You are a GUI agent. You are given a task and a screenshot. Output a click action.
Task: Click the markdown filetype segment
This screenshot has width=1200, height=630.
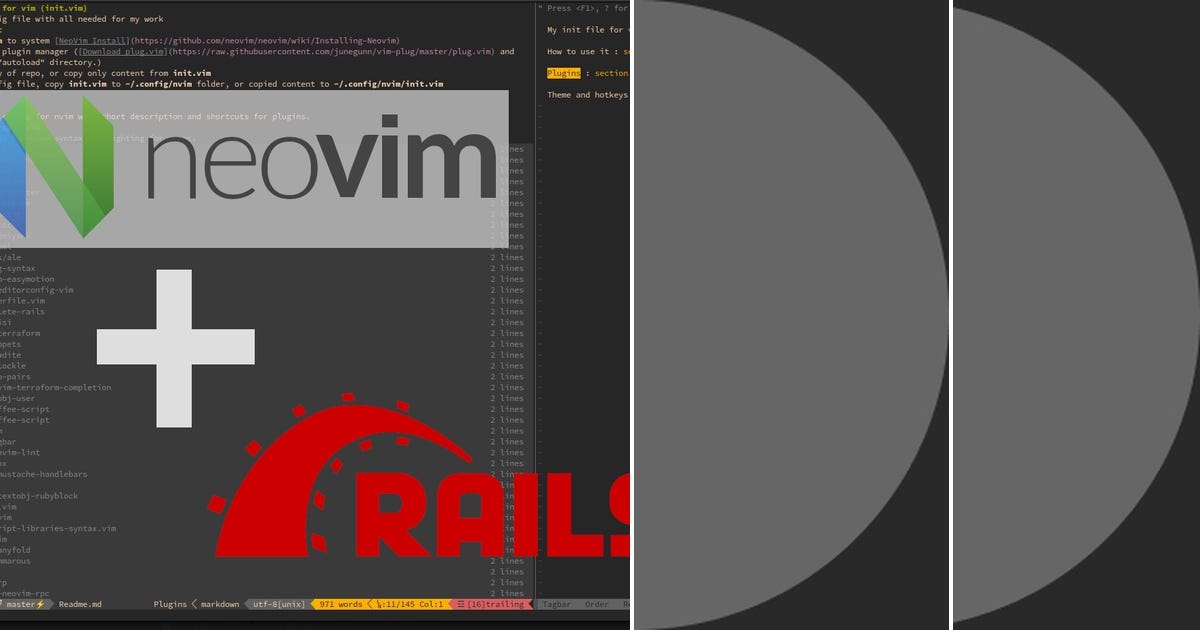[218, 604]
